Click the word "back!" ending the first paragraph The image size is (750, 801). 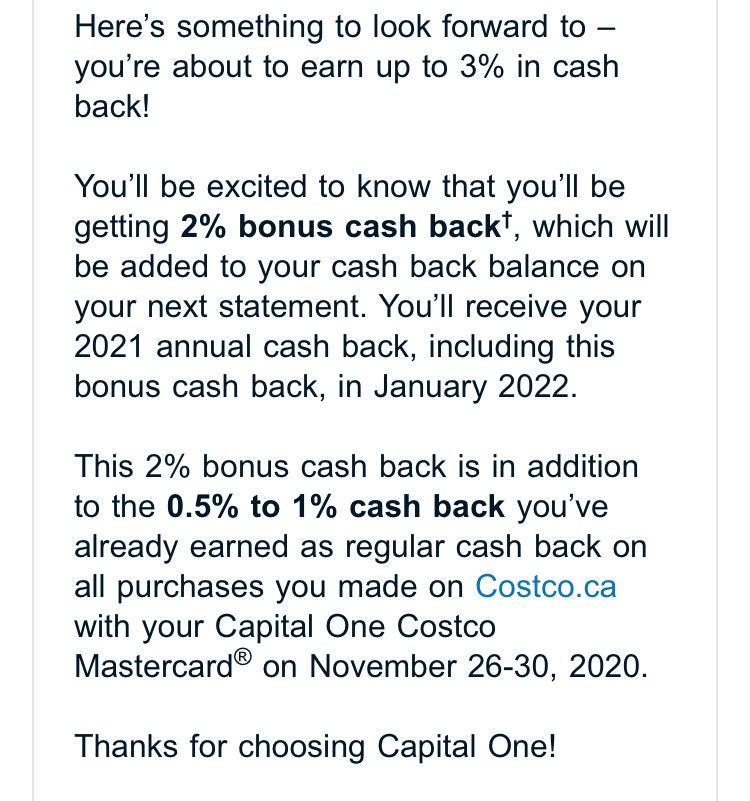click(111, 107)
